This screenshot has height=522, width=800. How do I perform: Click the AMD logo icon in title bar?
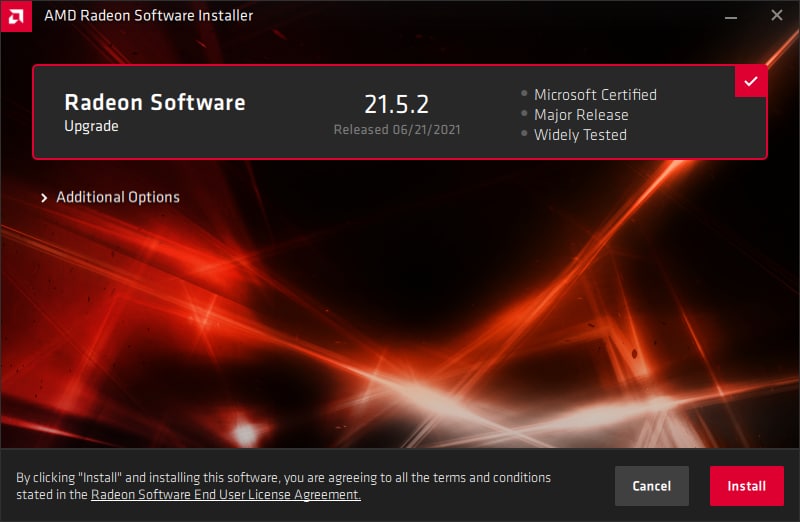pyautogui.click(x=16, y=16)
